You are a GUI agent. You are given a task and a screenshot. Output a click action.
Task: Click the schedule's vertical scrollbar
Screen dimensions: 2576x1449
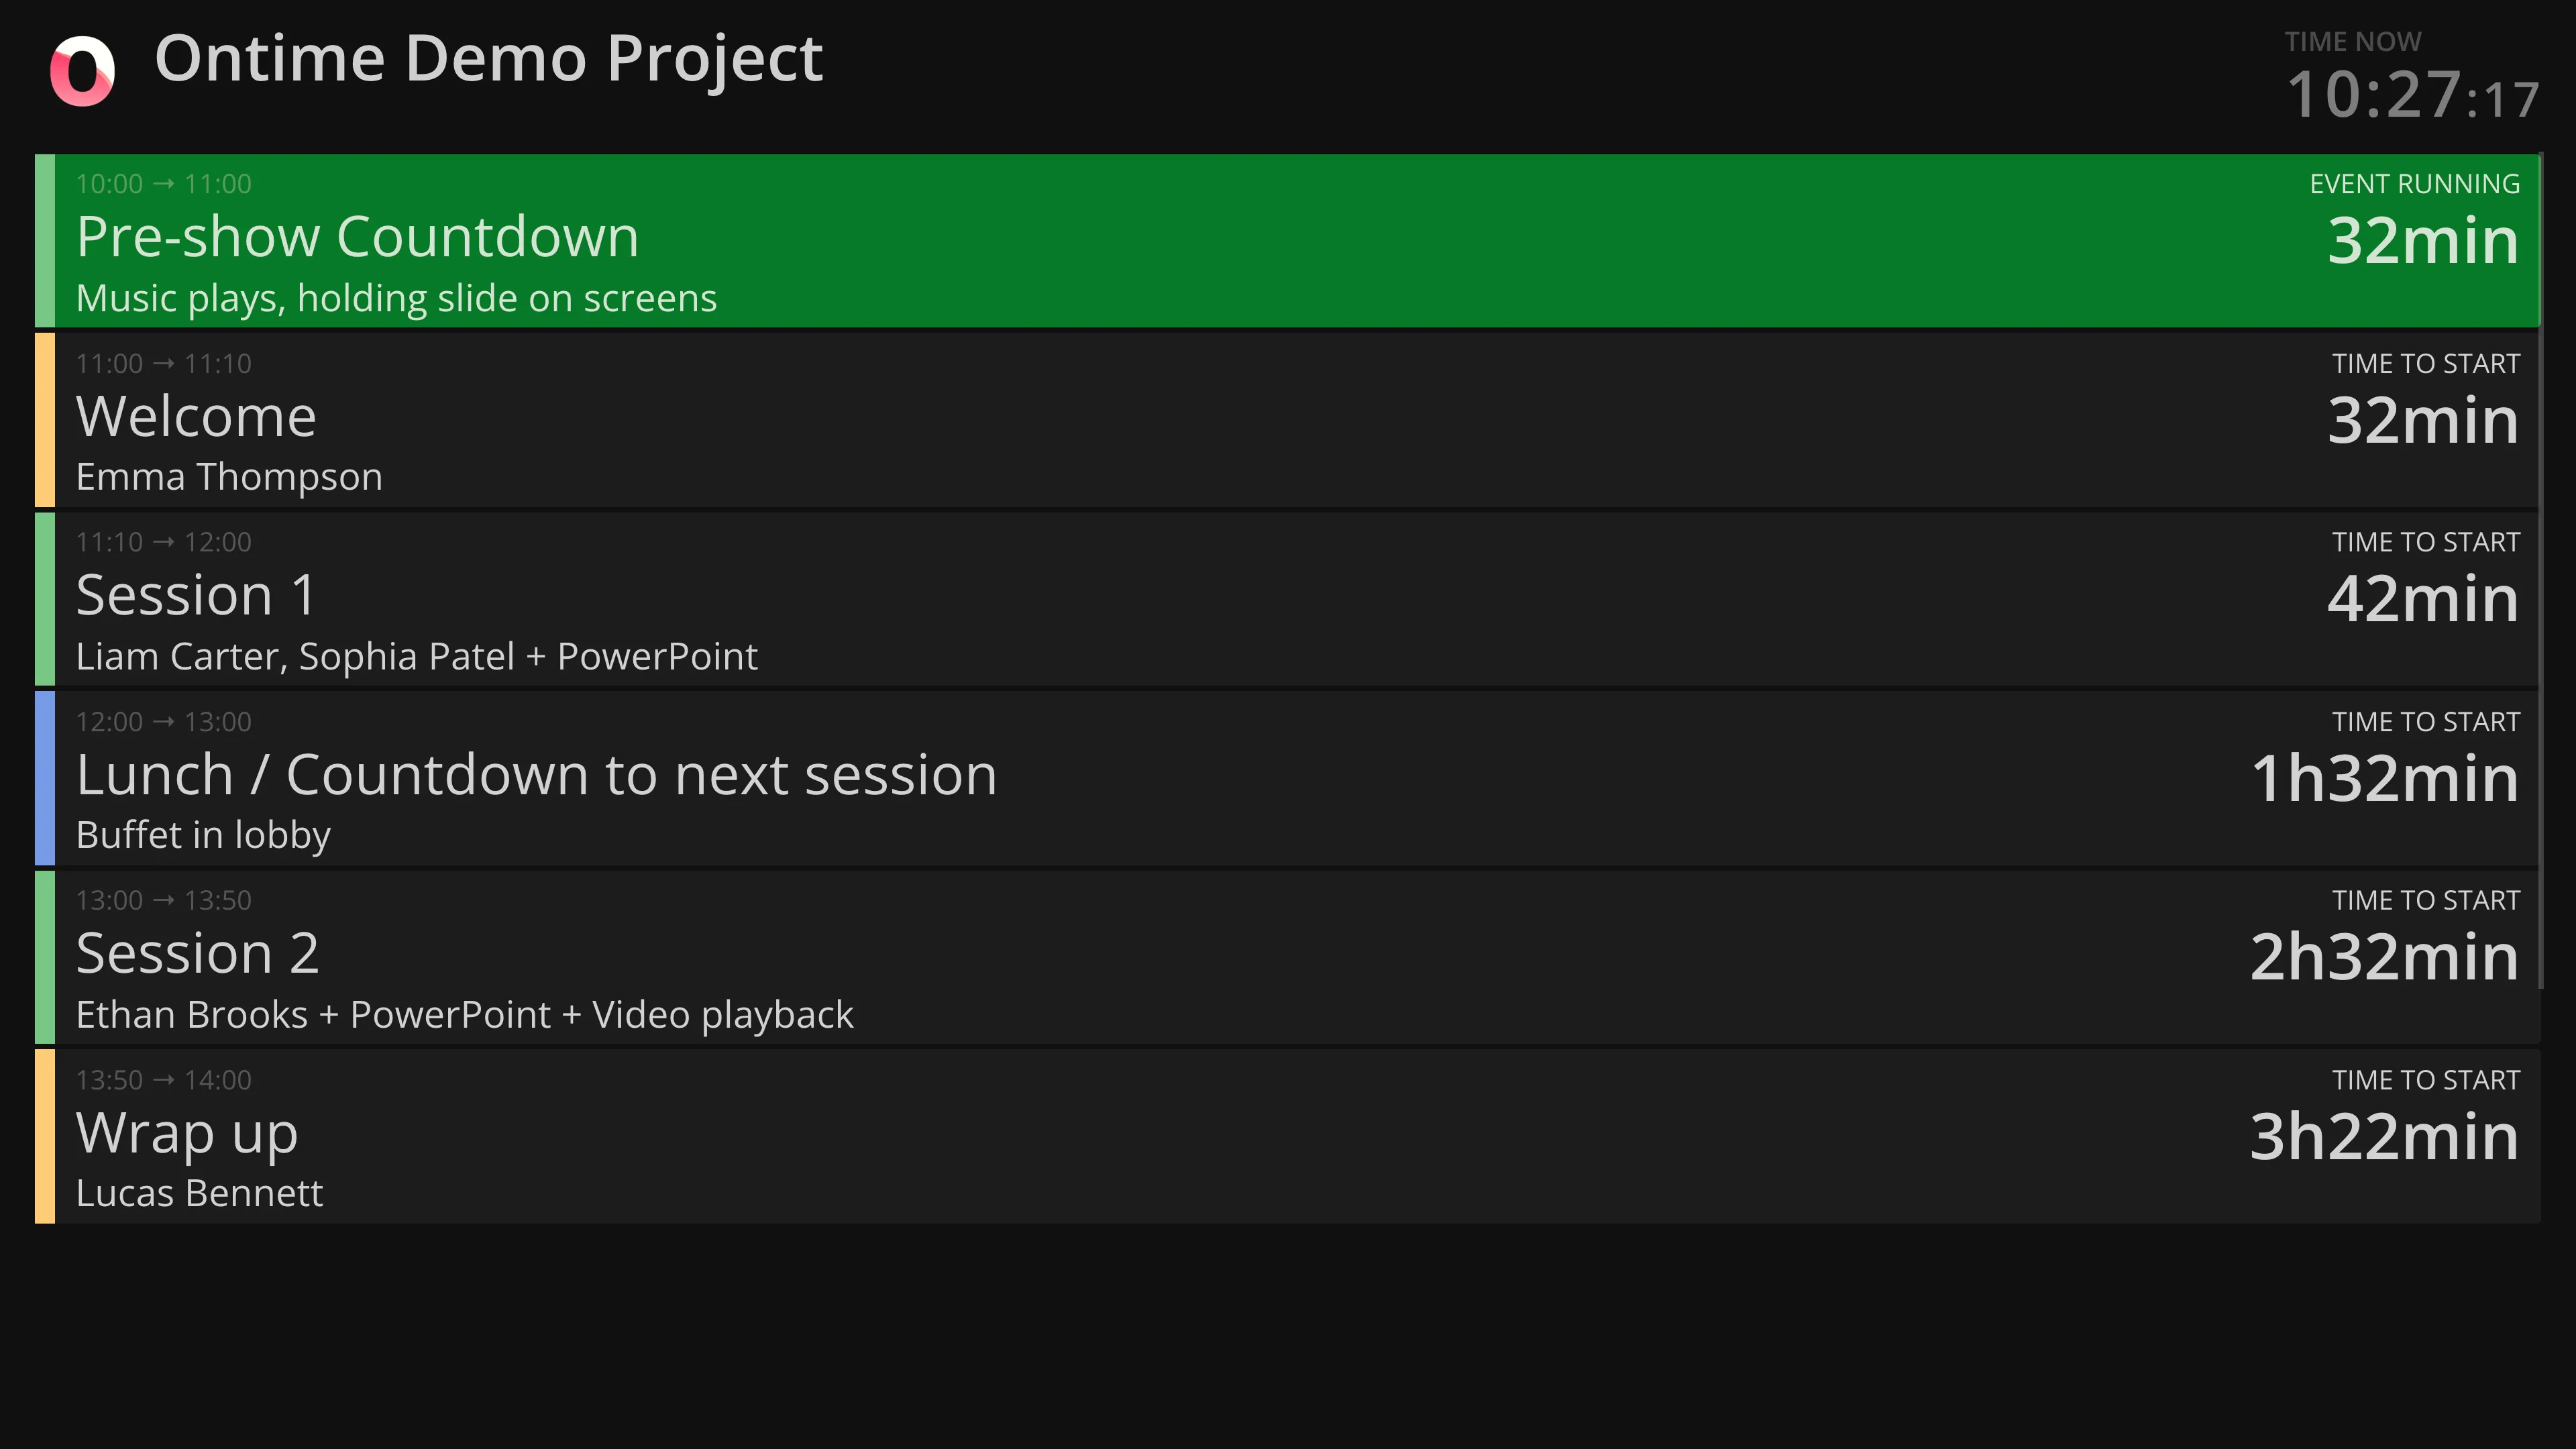click(x=2540, y=570)
